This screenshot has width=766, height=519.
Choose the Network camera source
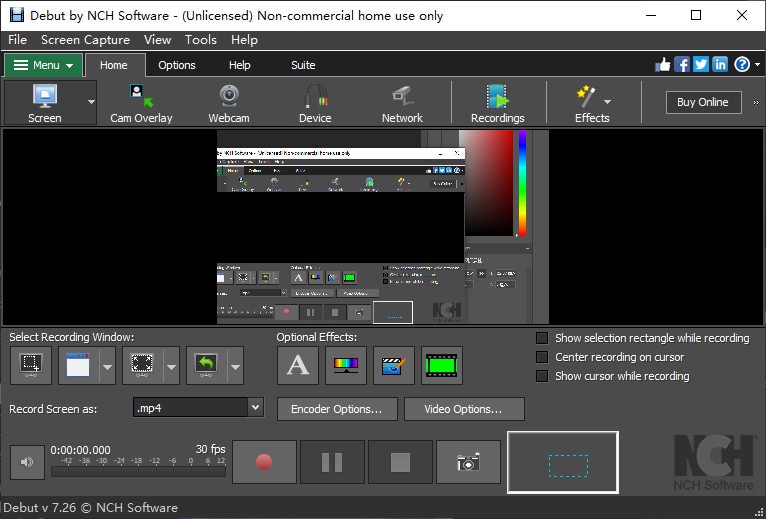(402, 103)
